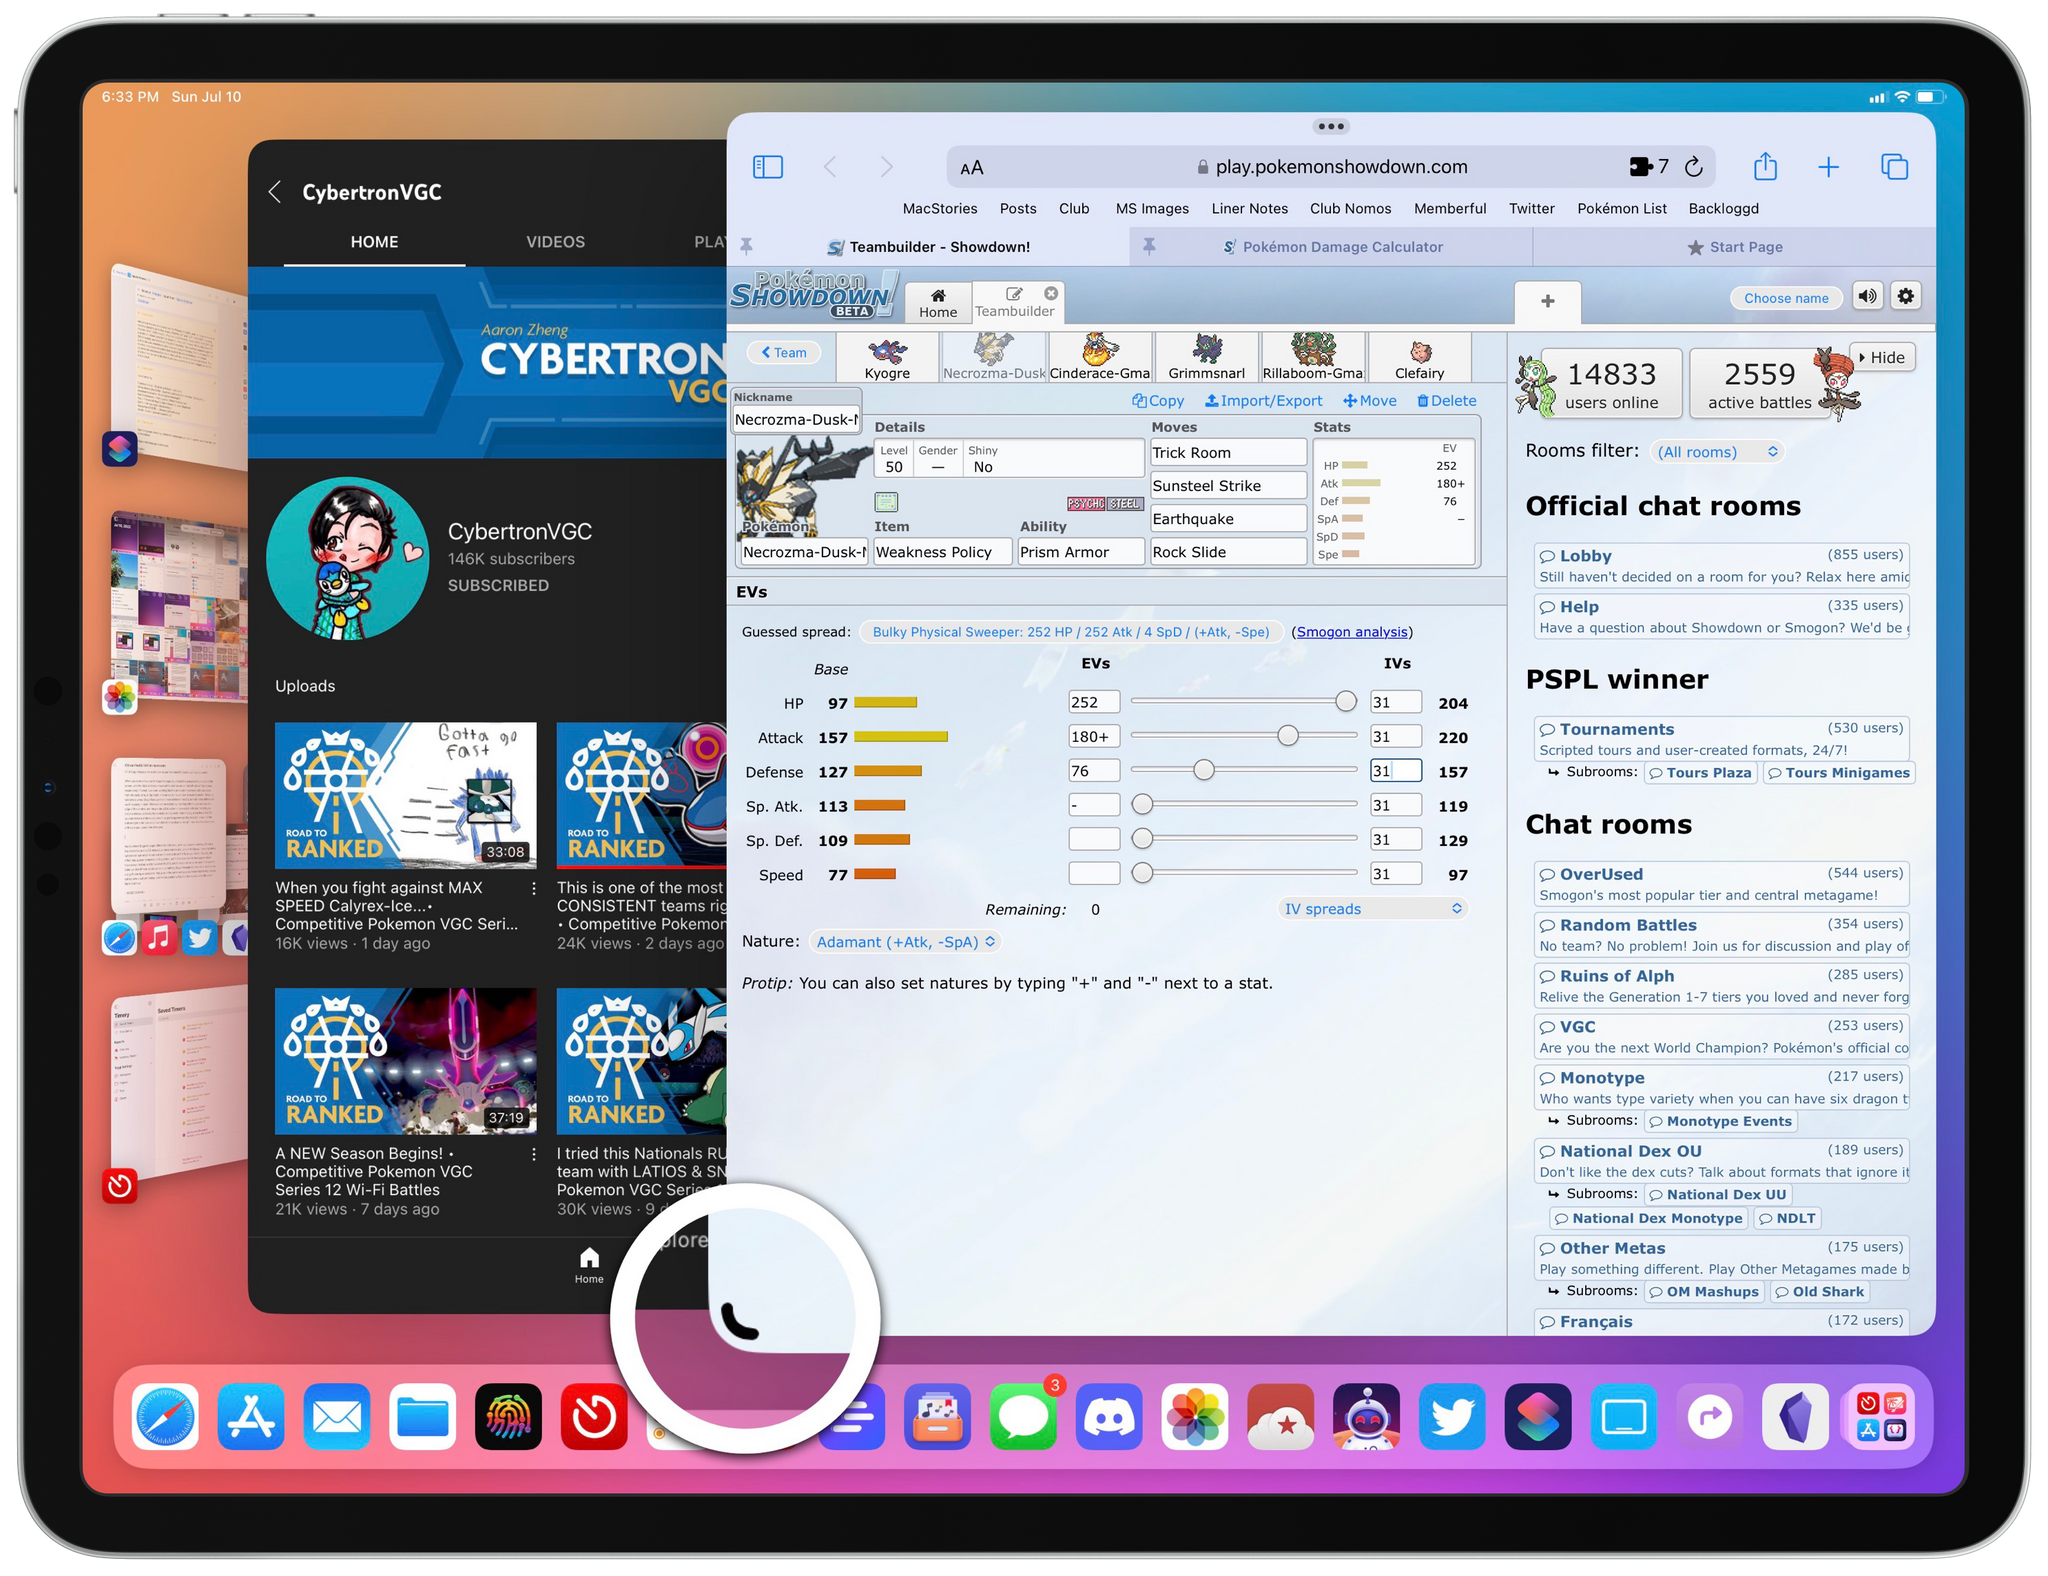This screenshot has height=1576, width=2048.
Task: Return to the Team list
Action: tap(784, 352)
